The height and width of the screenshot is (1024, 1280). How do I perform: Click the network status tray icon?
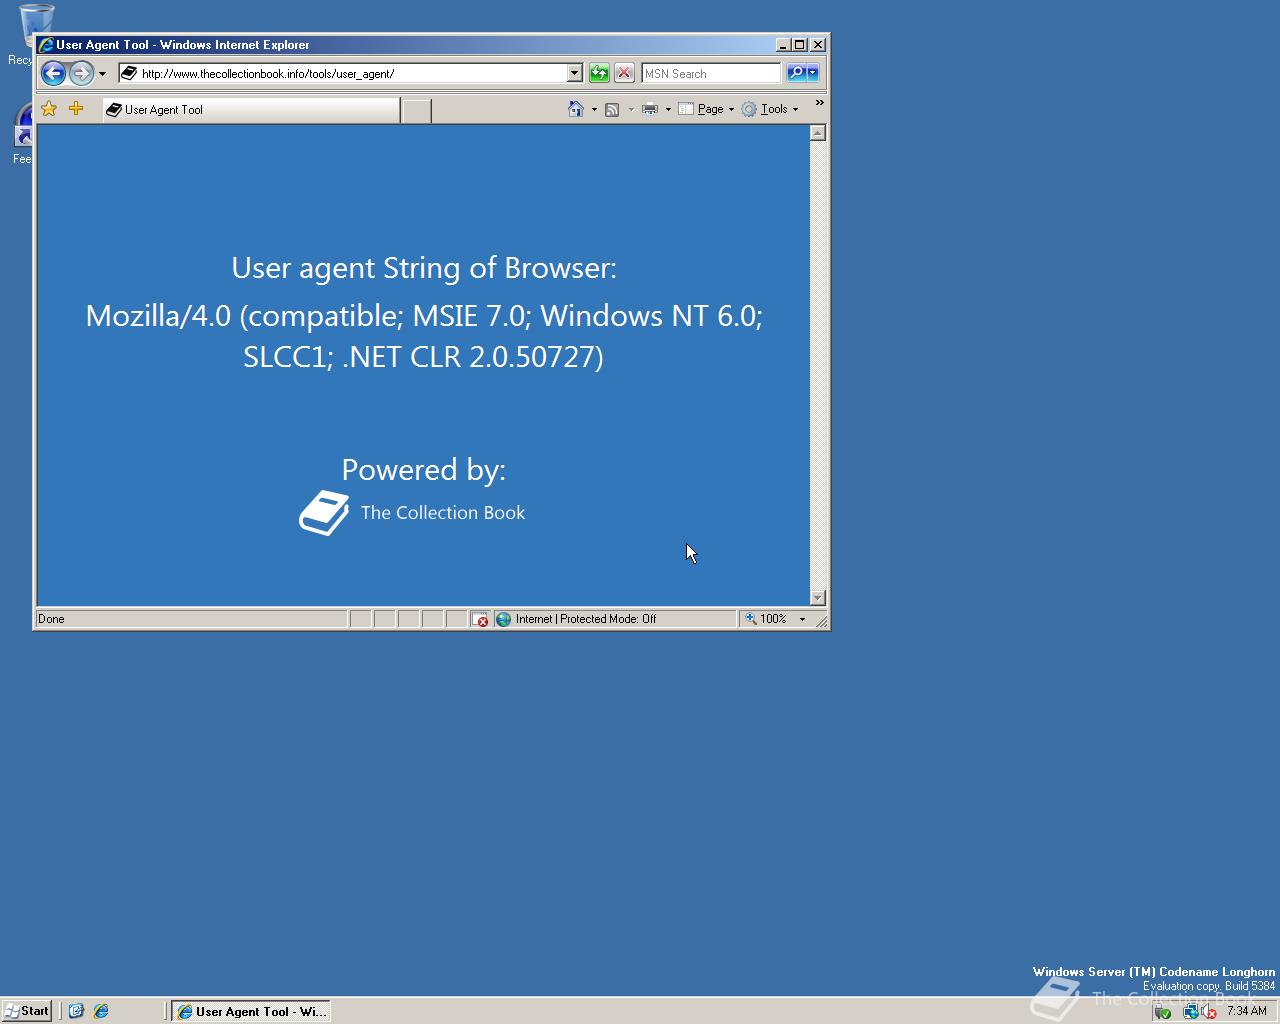[1190, 1012]
